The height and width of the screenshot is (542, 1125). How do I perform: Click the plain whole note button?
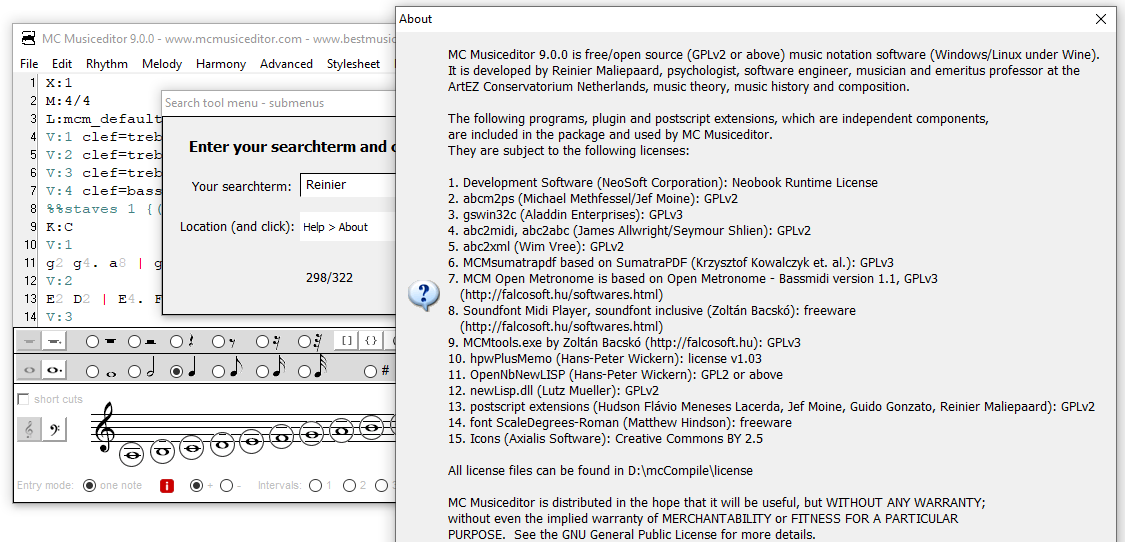click(29, 370)
